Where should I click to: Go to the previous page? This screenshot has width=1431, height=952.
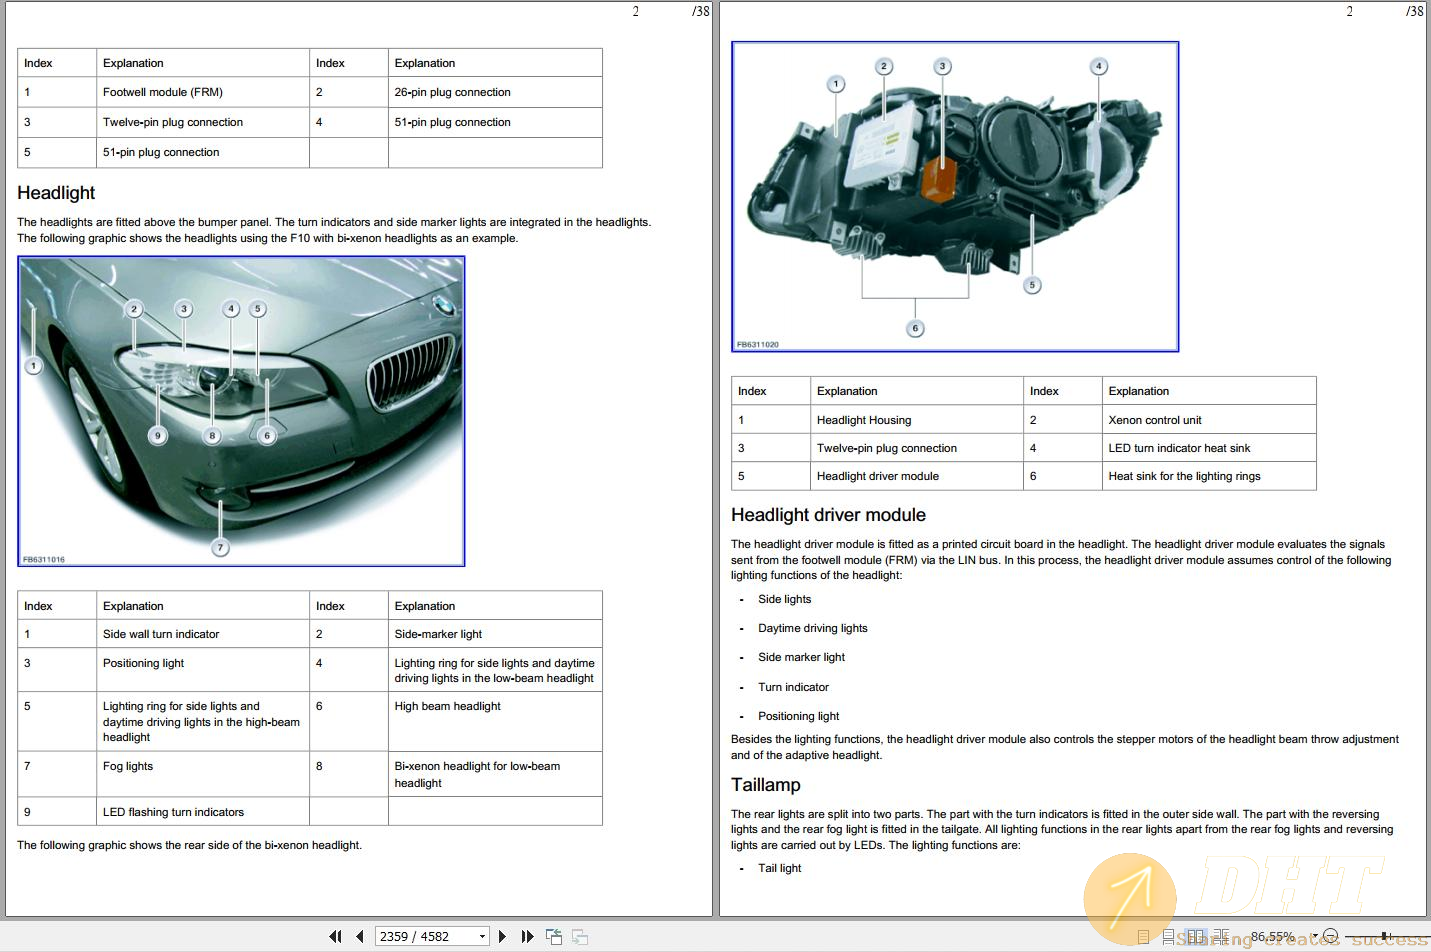360,937
